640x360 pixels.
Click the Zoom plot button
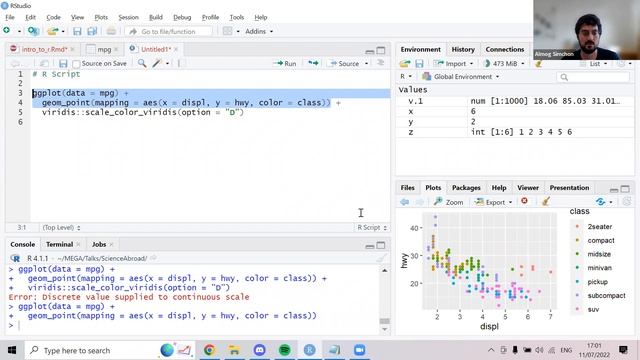pos(449,202)
